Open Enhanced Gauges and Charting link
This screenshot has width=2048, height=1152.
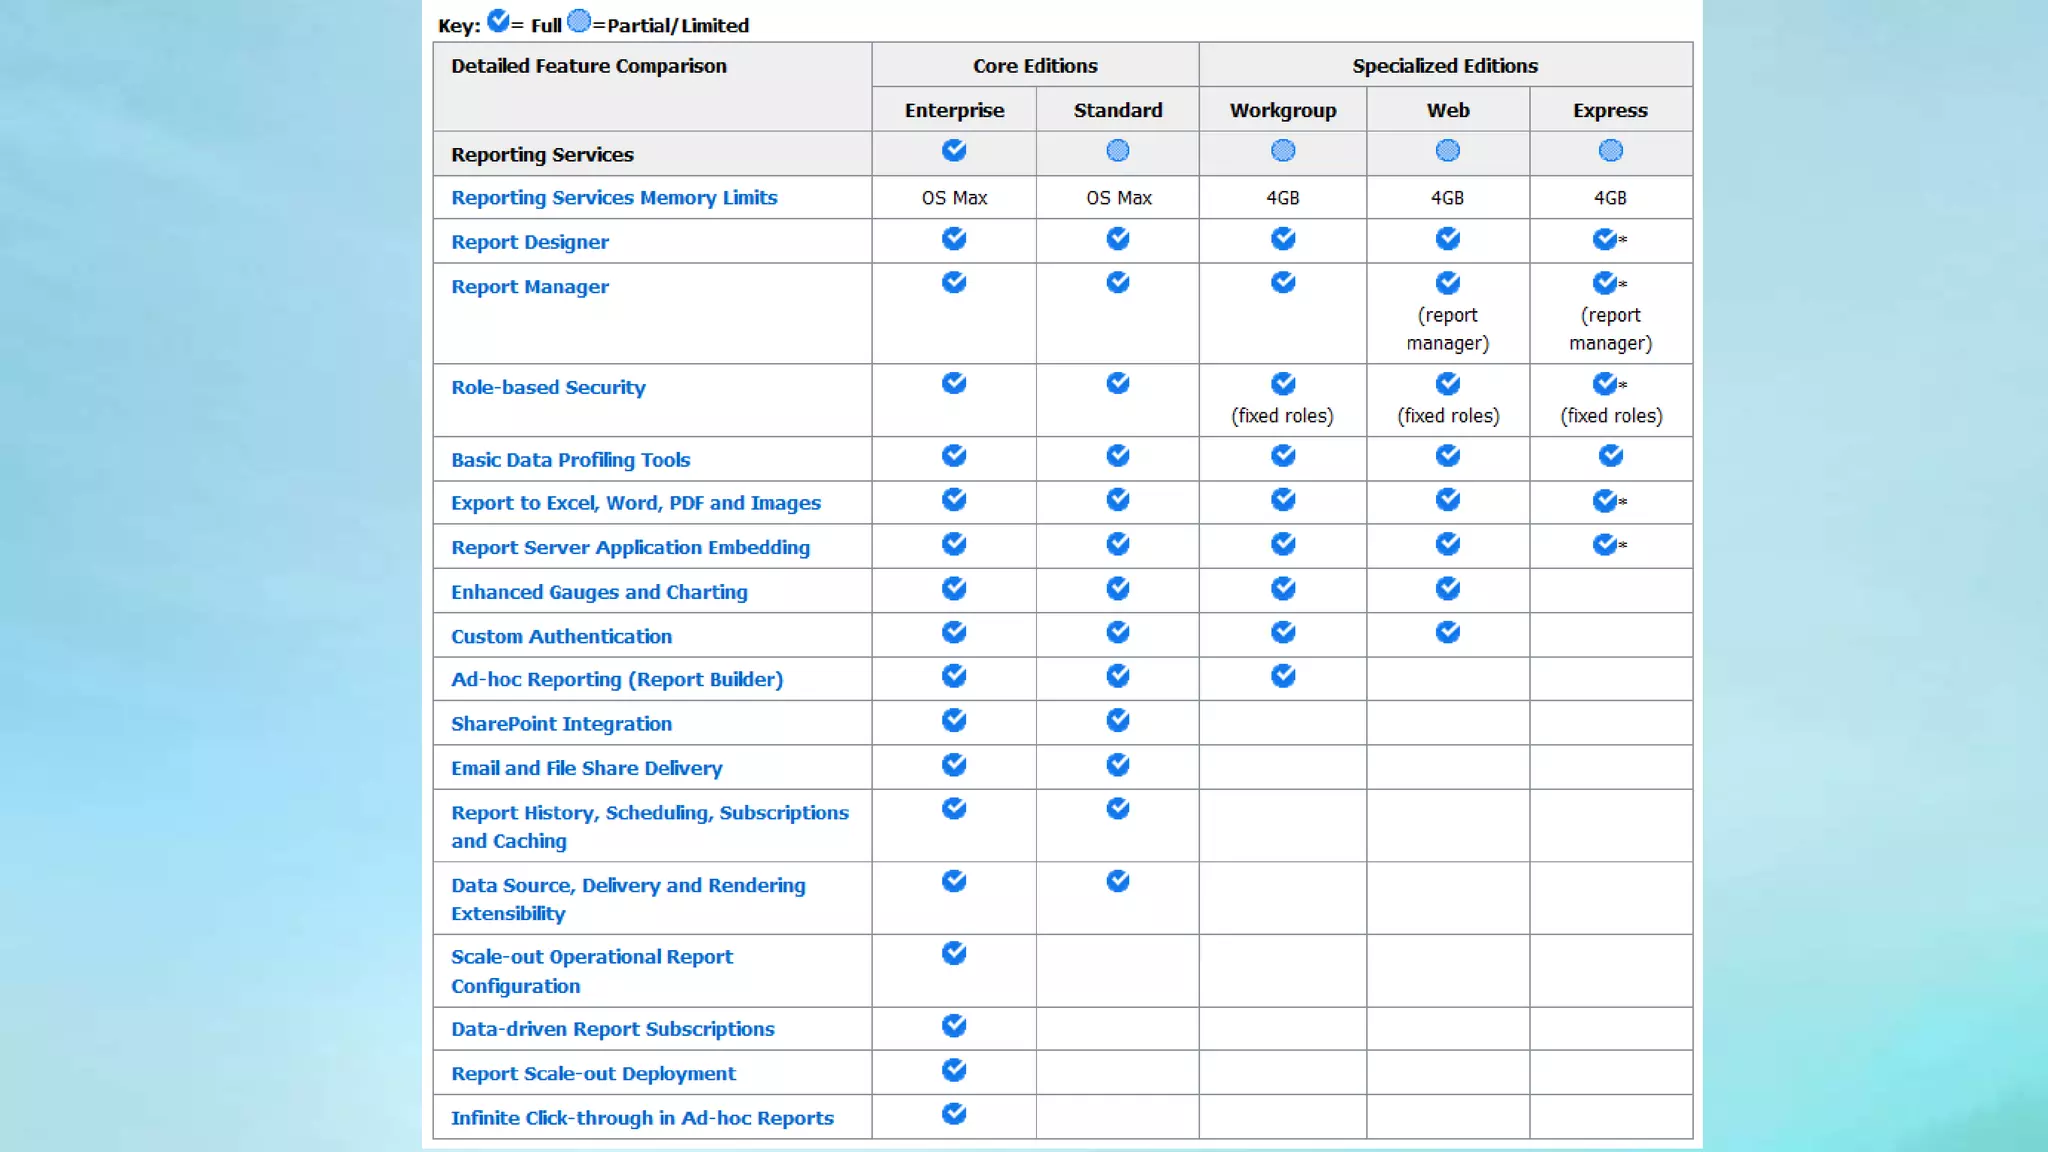click(598, 592)
